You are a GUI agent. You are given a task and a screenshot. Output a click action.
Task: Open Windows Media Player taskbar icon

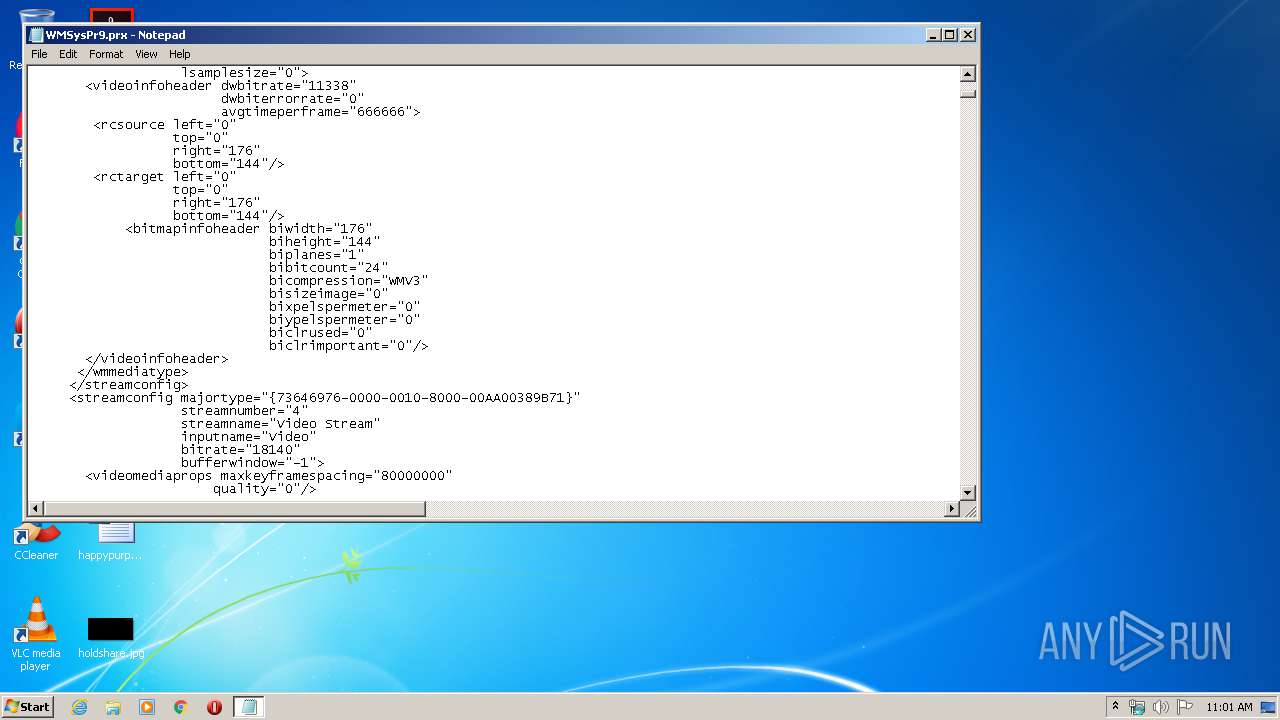click(x=147, y=707)
